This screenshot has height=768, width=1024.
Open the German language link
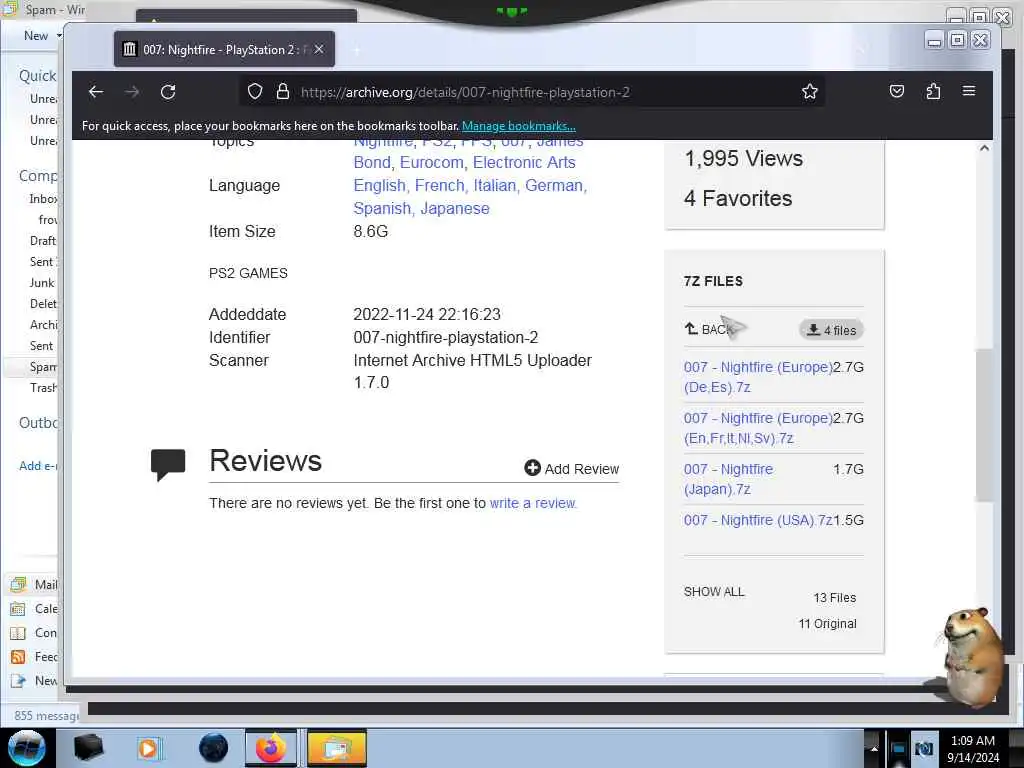point(556,185)
